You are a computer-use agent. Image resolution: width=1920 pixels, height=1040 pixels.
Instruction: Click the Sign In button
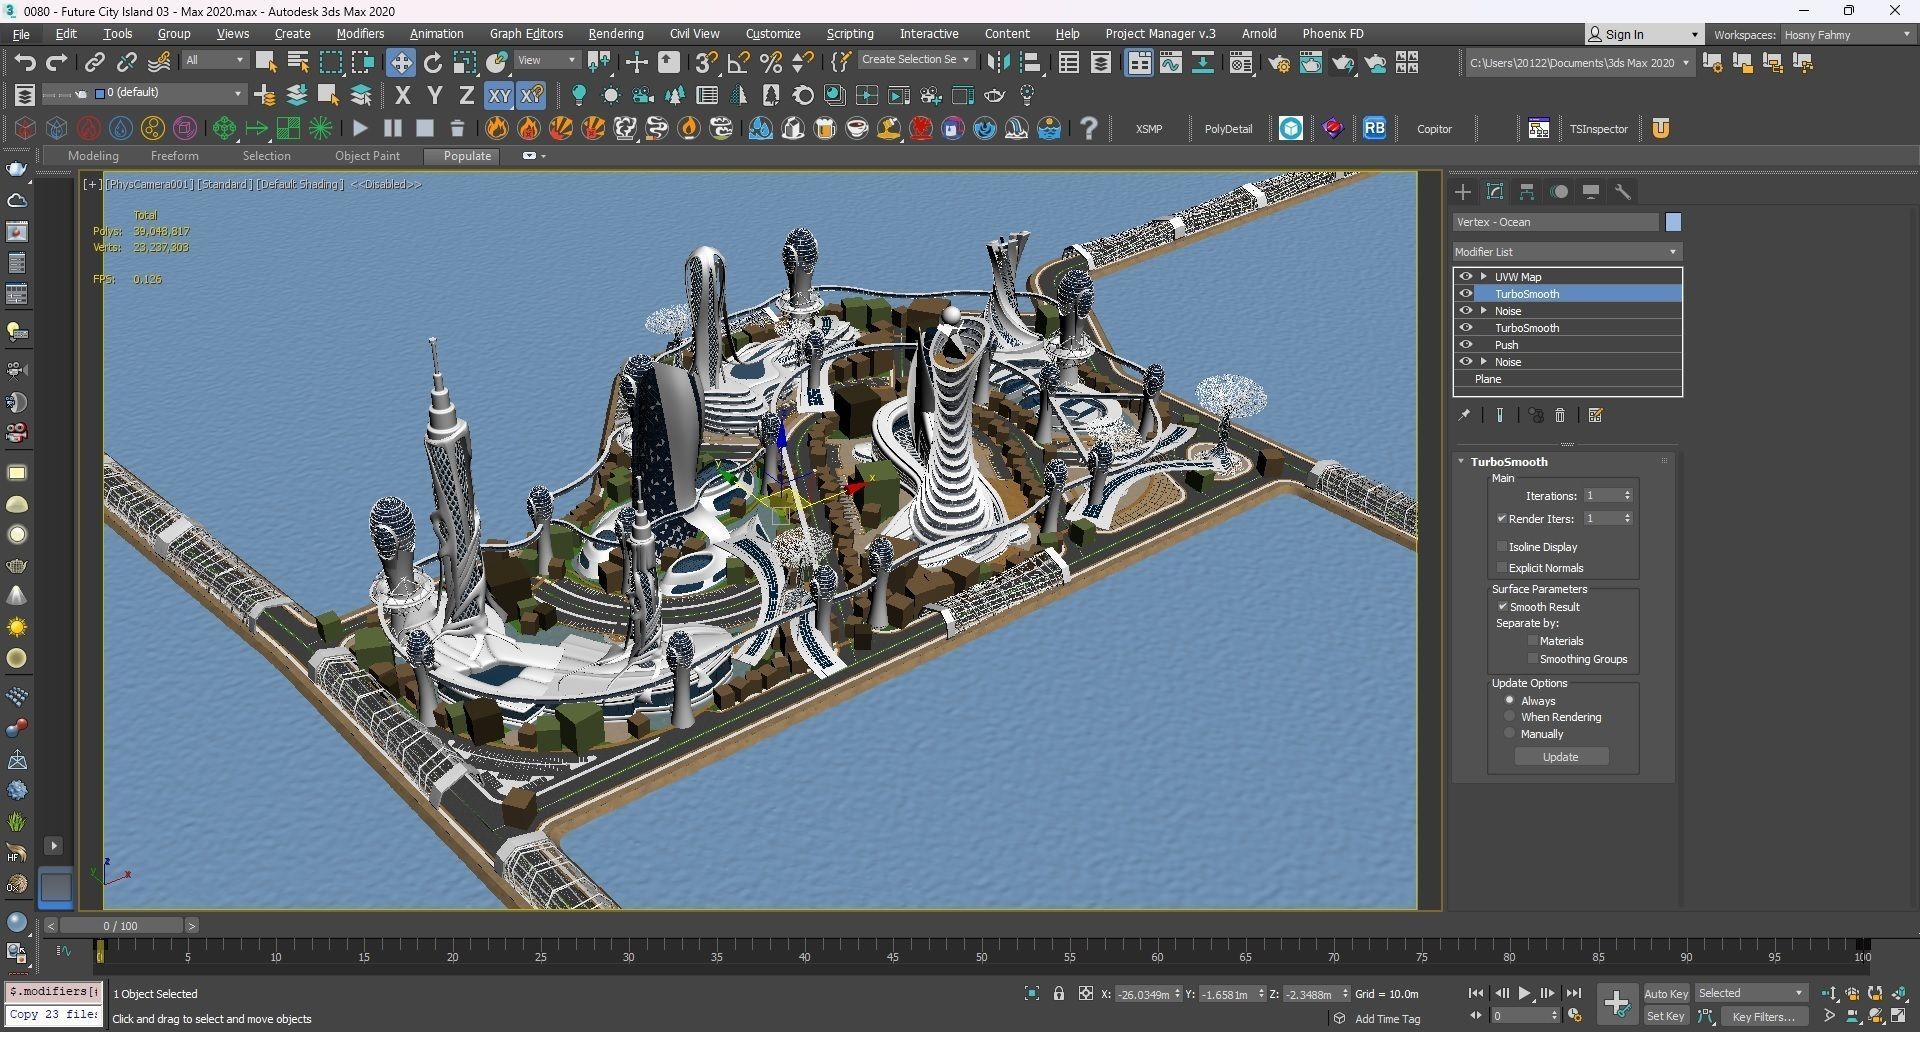point(1643,34)
